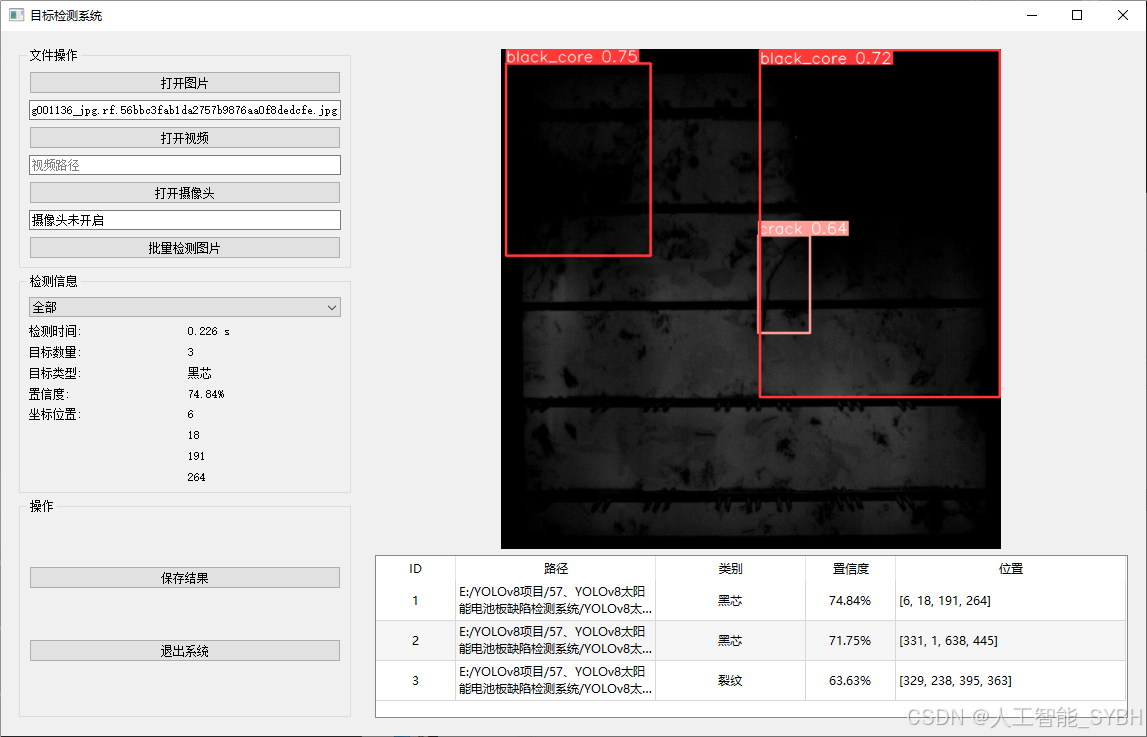Viewport: 1147px width, 737px height.
Task: Click the 目标检测系统 window title icon
Action: coord(16,15)
